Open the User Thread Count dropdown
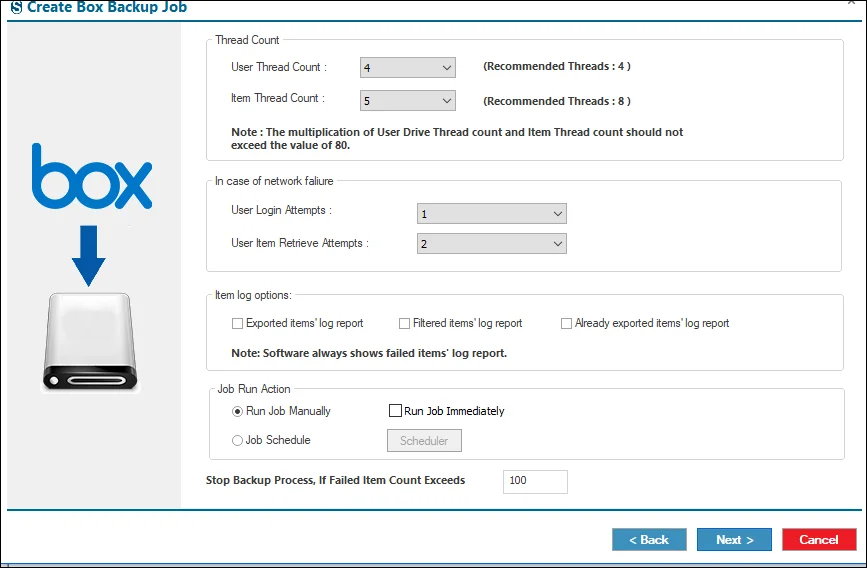Image resolution: width=867 pixels, height=568 pixels. click(408, 67)
